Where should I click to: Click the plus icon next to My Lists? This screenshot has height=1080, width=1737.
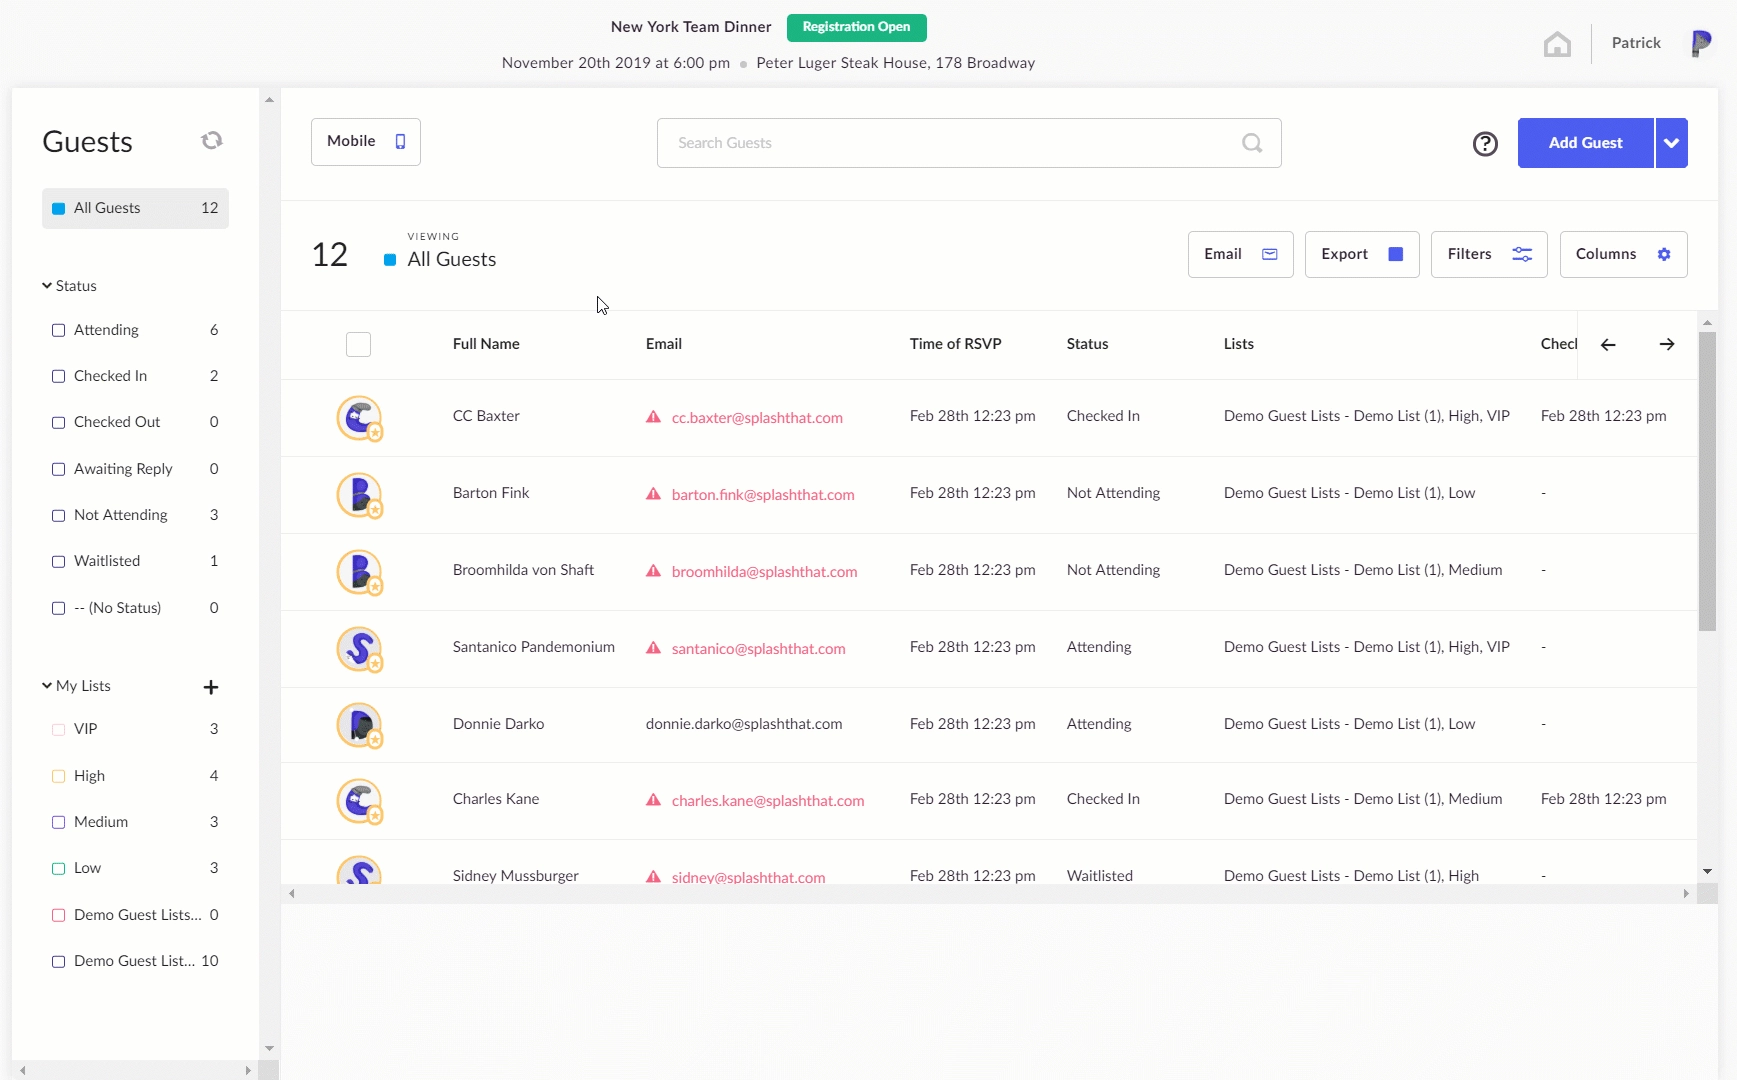pos(211,687)
